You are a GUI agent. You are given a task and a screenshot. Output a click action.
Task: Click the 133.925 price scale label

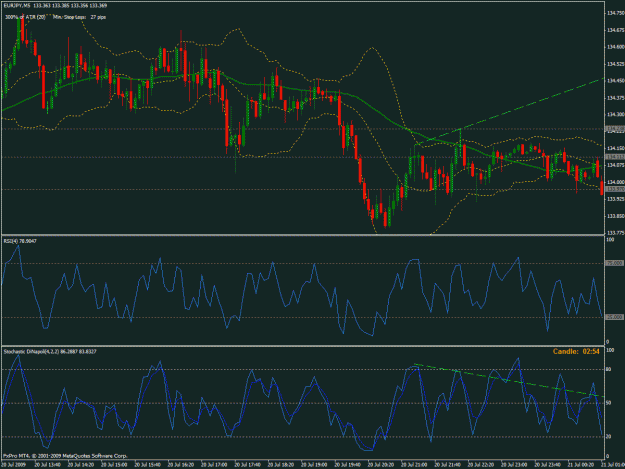pos(615,199)
